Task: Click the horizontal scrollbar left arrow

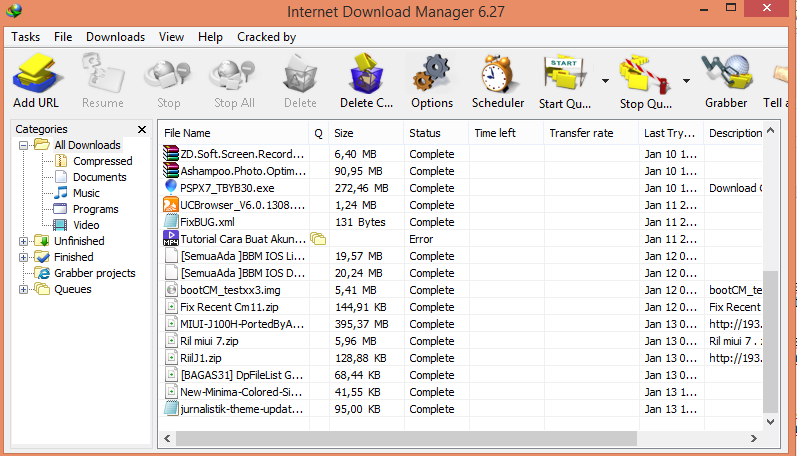Action: point(167,438)
